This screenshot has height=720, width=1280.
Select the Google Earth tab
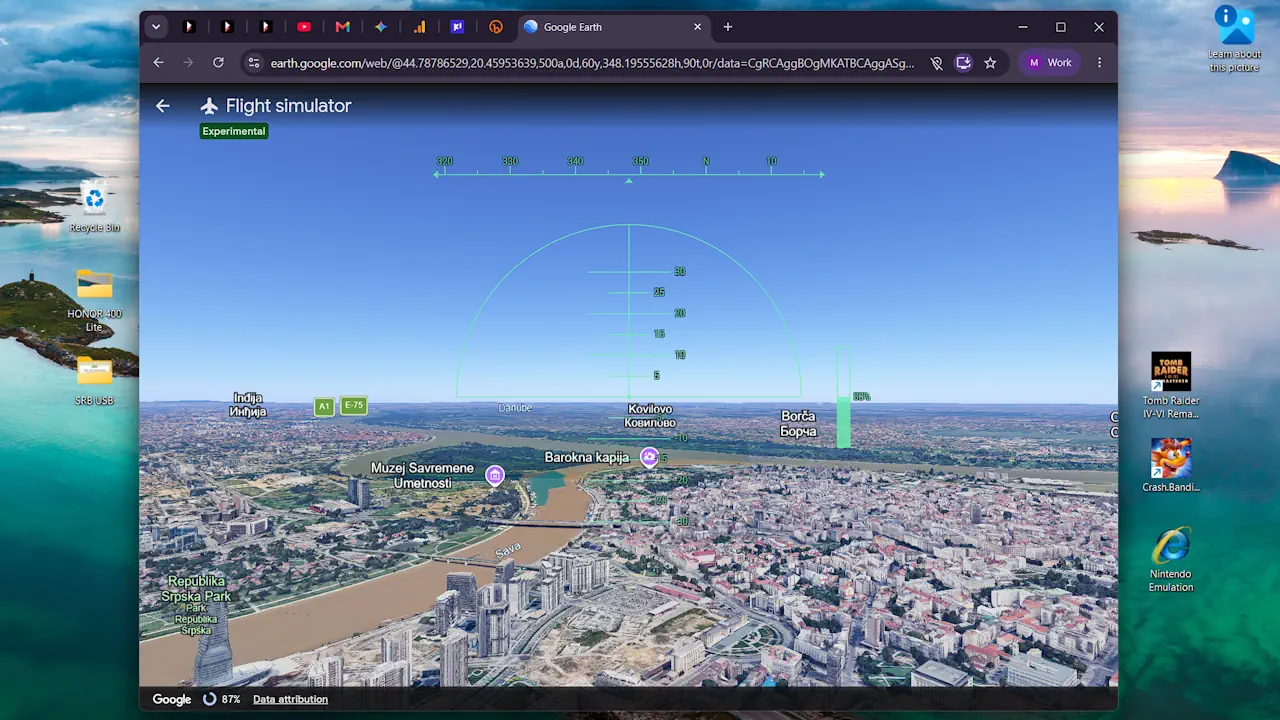[613, 27]
